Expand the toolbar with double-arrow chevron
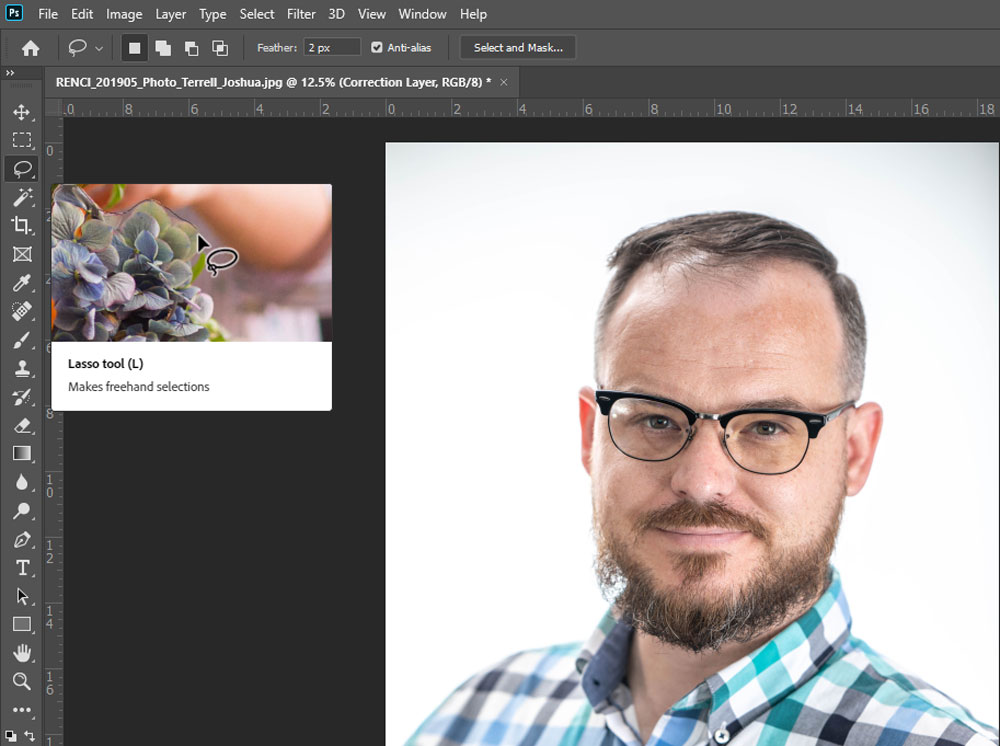This screenshot has height=746, width=1000. [10, 73]
